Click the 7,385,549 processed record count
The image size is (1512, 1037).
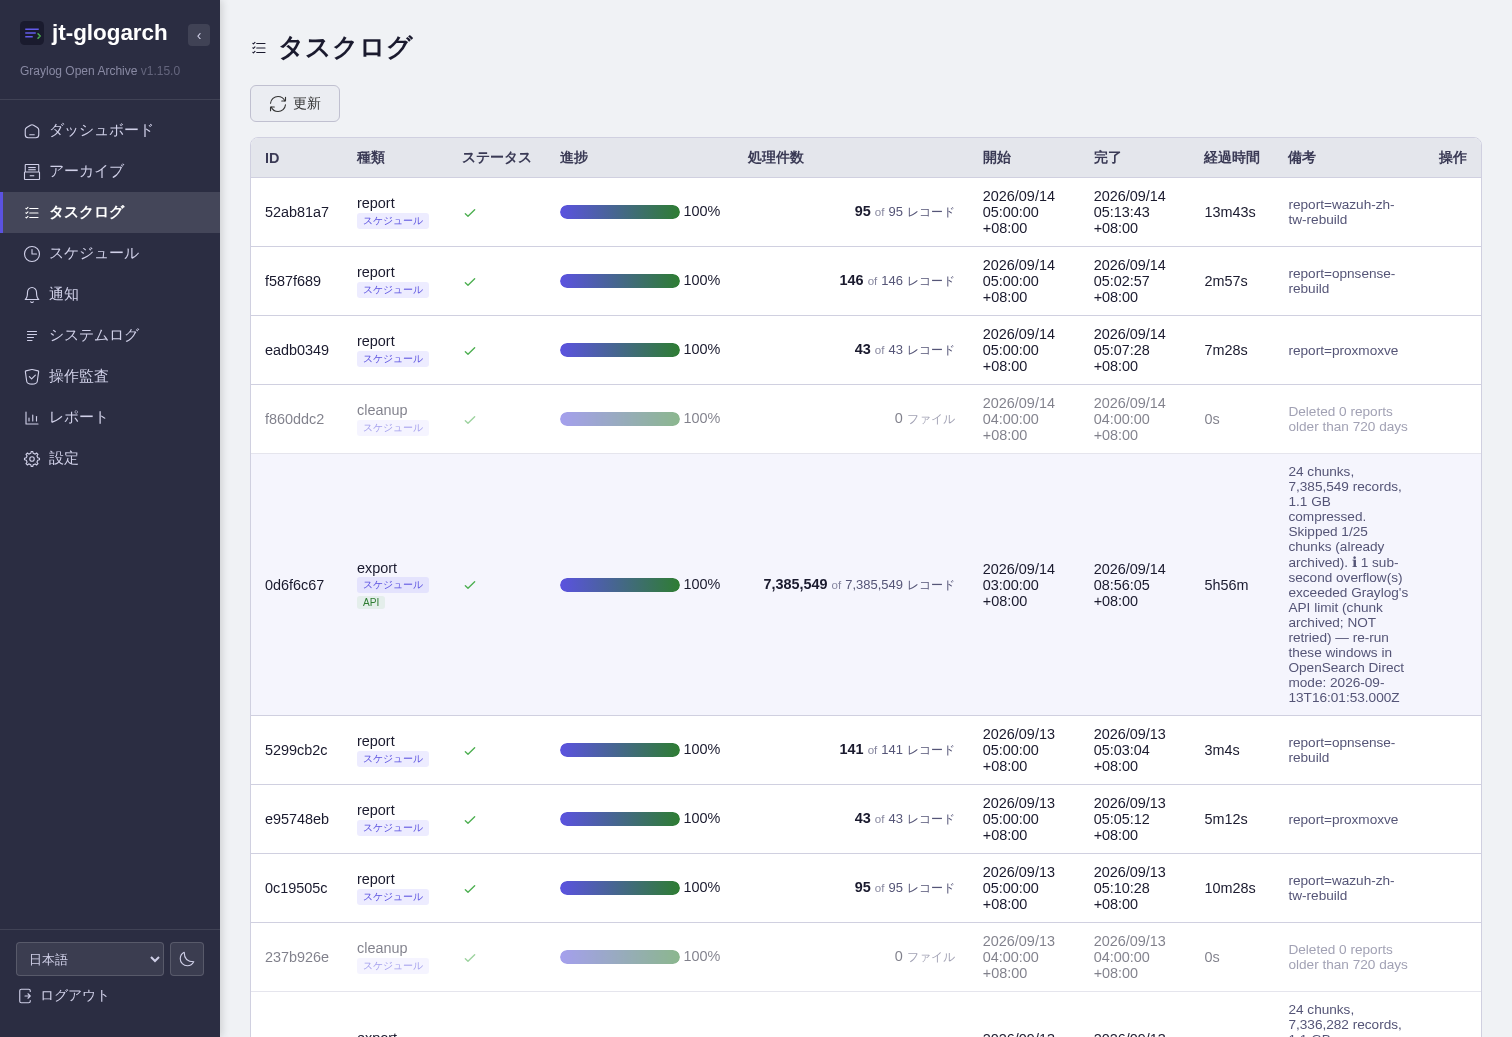795,584
